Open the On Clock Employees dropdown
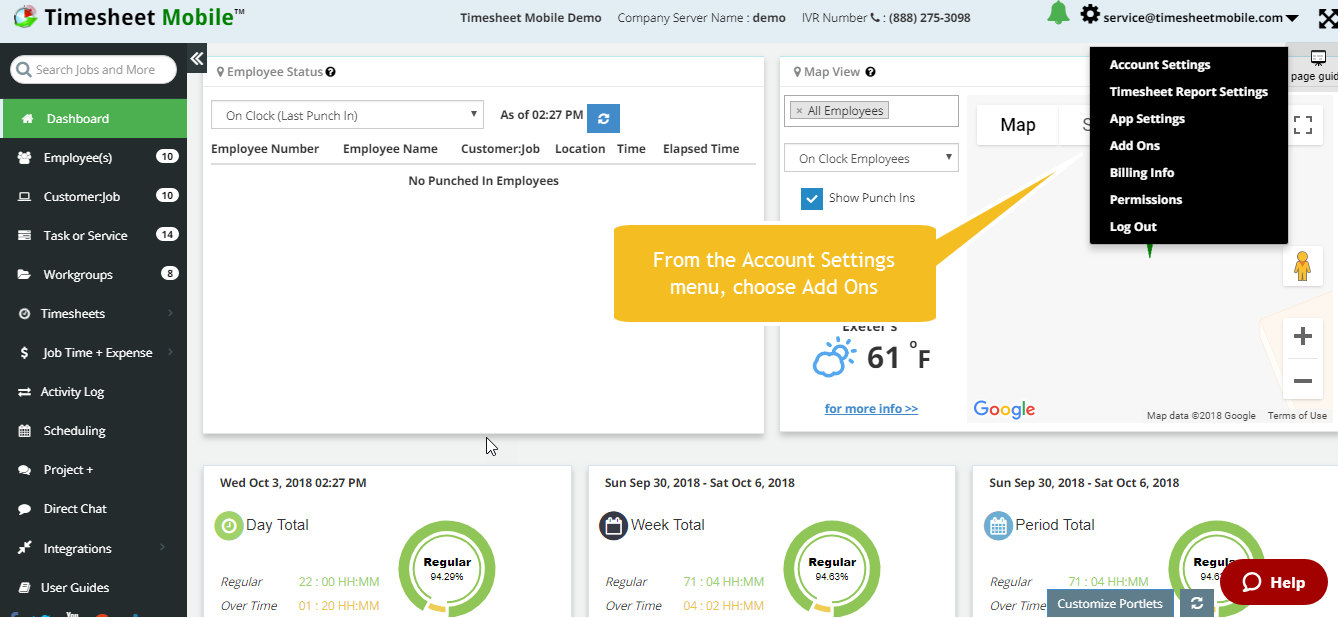 (x=871, y=158)
